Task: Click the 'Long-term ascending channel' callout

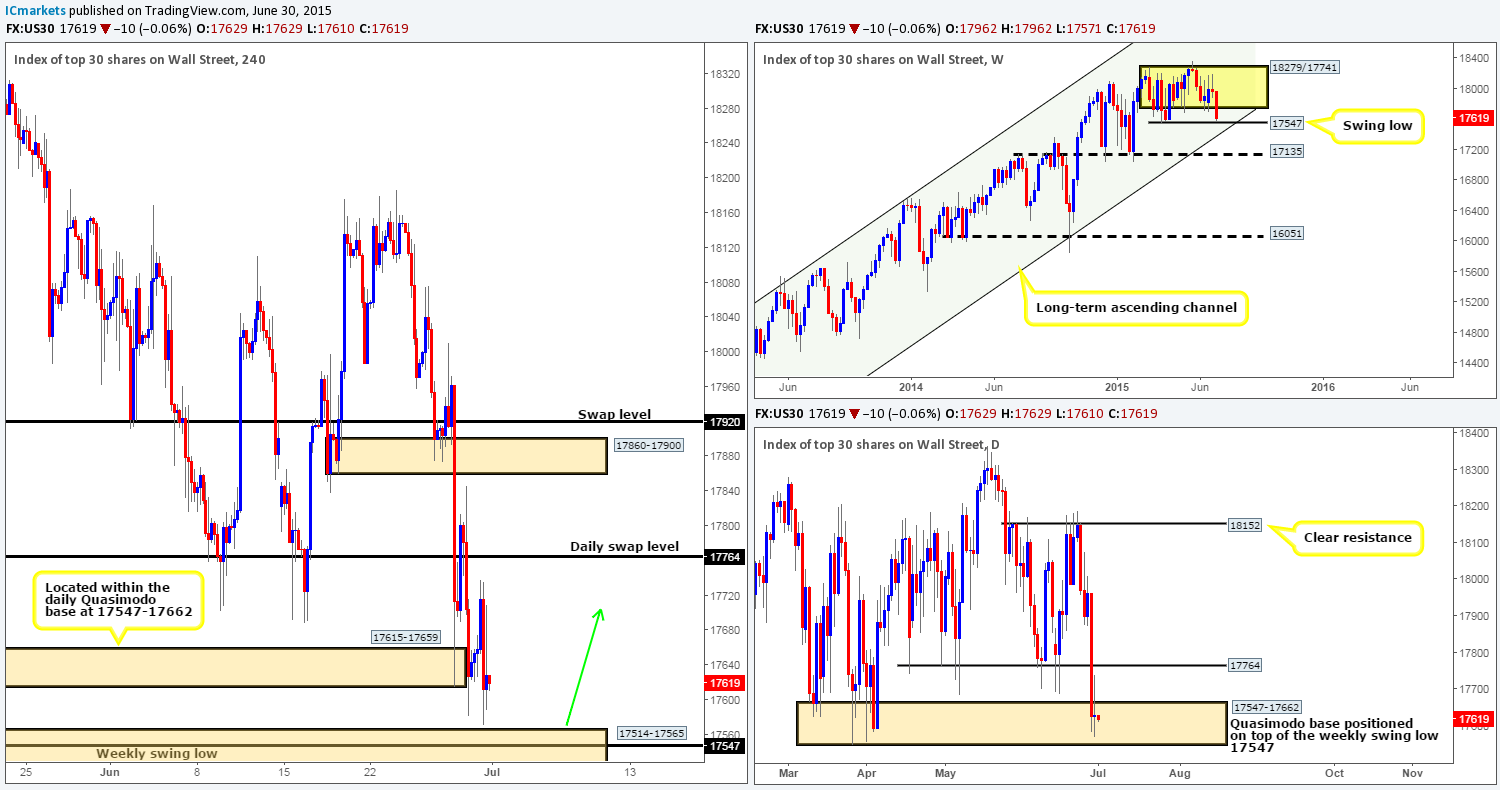Action: tap(1137, 307)
